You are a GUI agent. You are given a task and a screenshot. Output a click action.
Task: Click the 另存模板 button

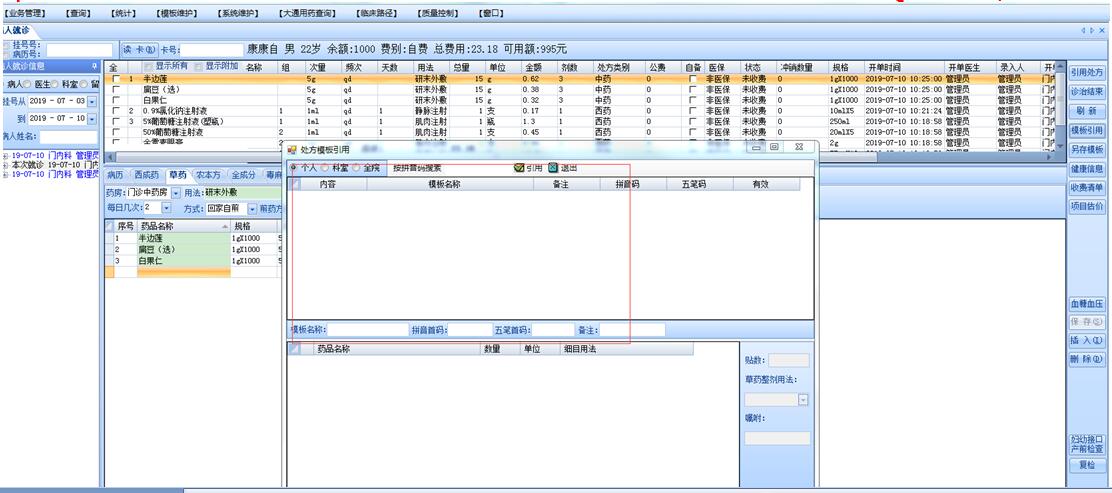(1086, 150)
